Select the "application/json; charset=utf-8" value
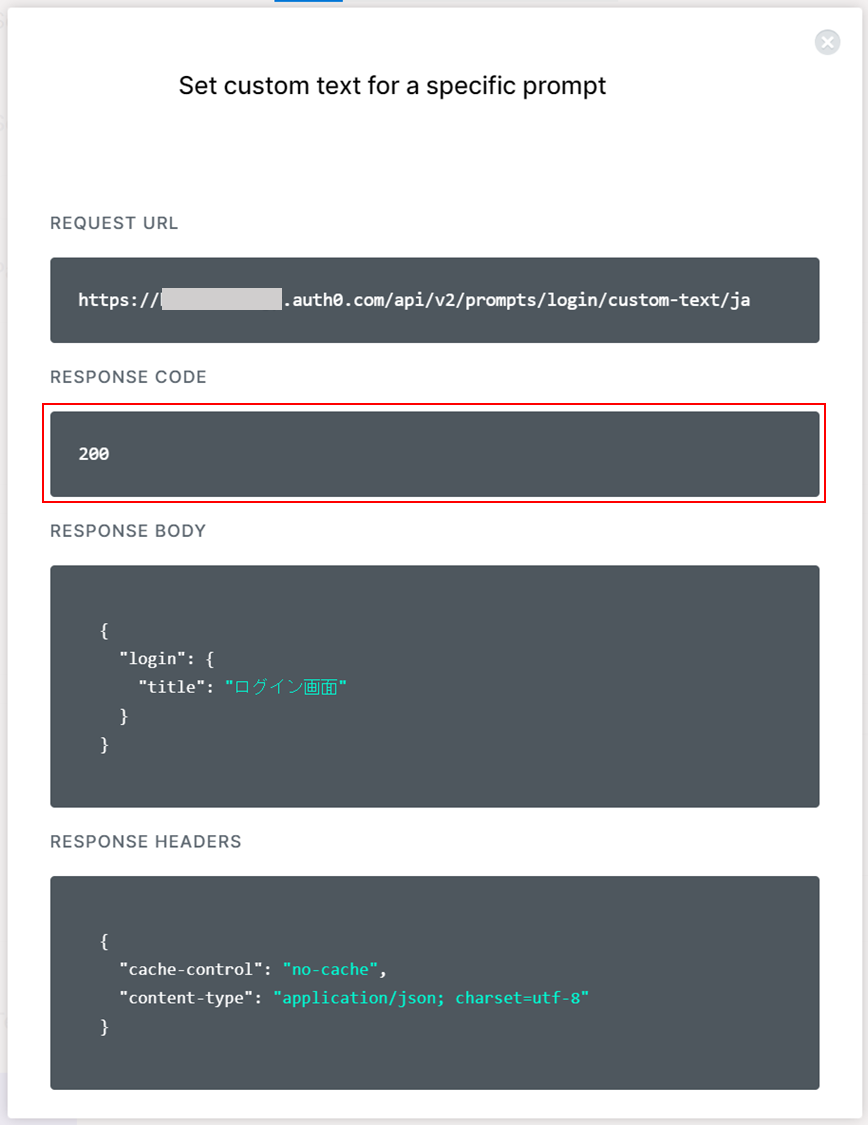Image resolution: width=868 pixels, height=1125 pixels. [433, 997]
